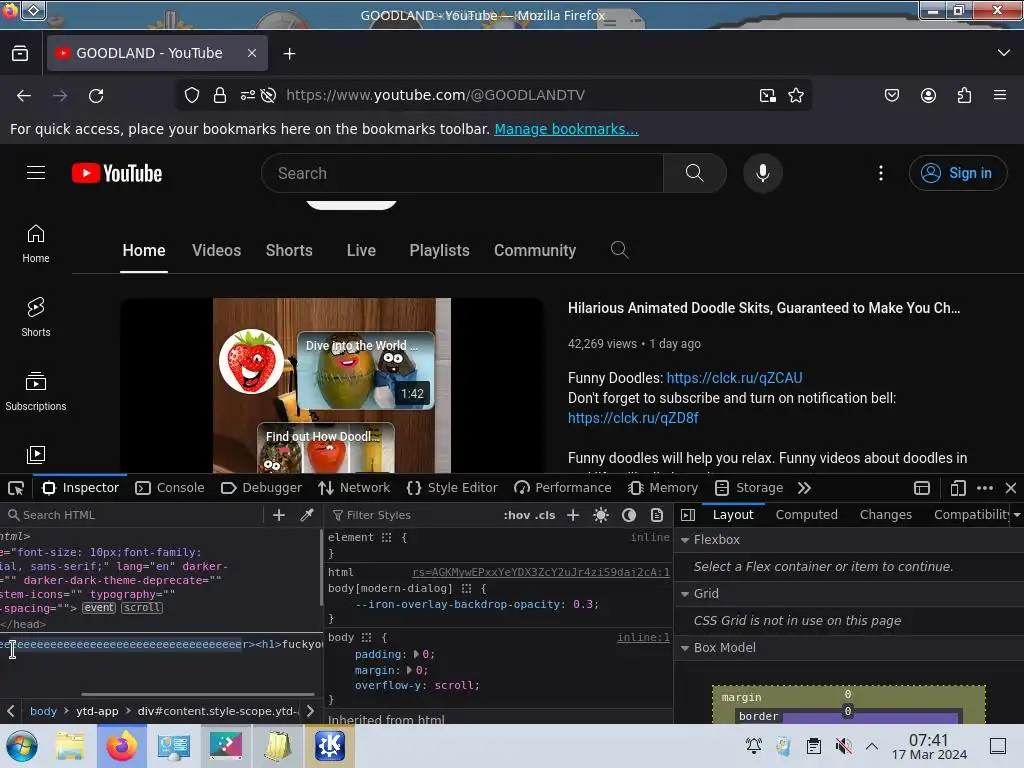Select Computed sidebar tab

(807, 515)
